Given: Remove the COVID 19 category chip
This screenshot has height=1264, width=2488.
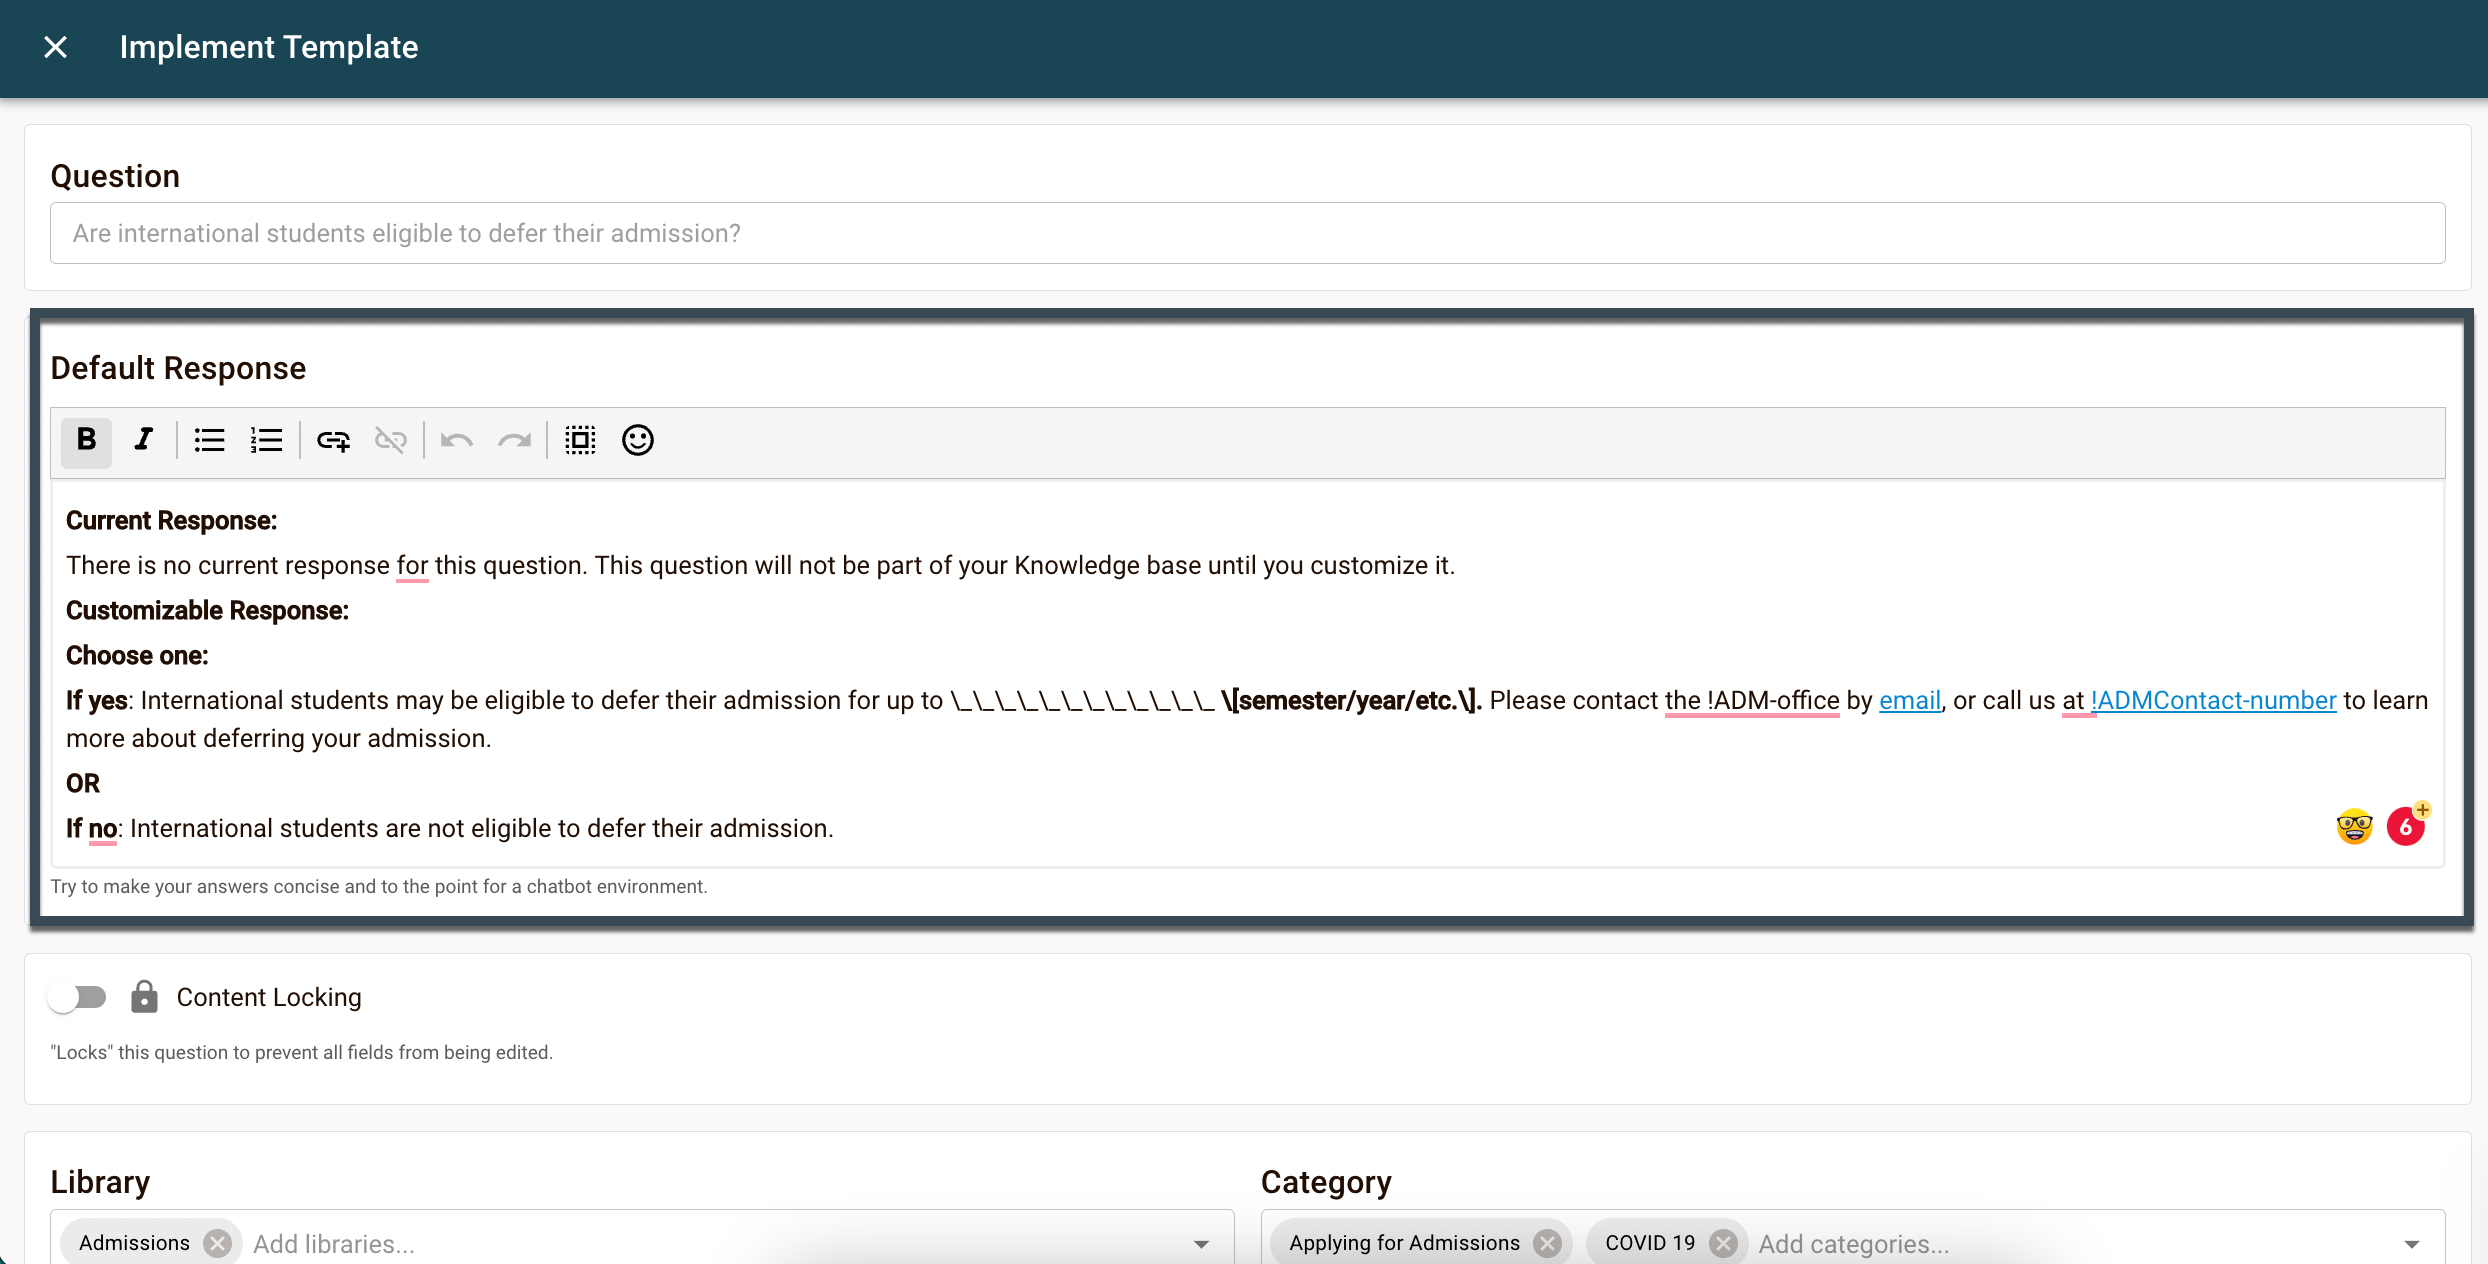Looking at the screenshot, I should tap(1722, 1243).
